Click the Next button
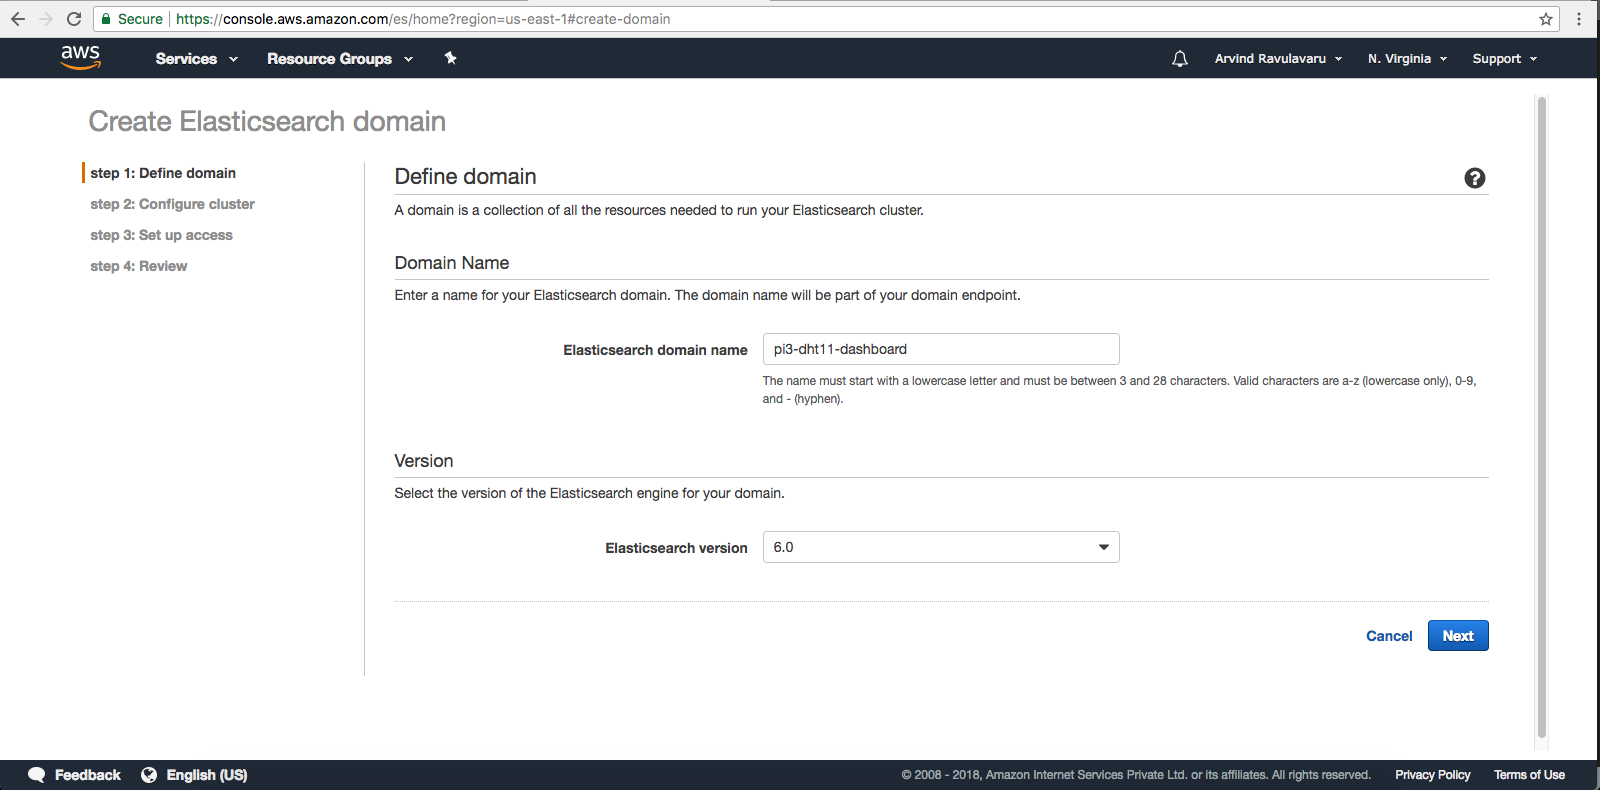This screenshot has width=1600, height=790. pos(1458,636)
